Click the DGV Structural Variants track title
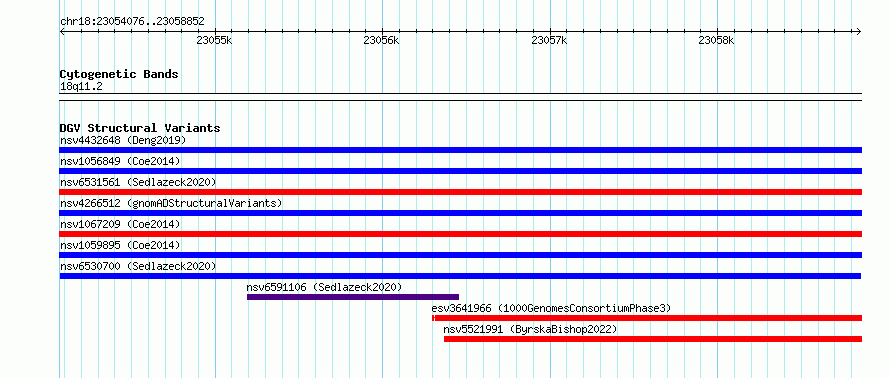The width and height of the screenshot is (890, 378). (x=140, y=128)
